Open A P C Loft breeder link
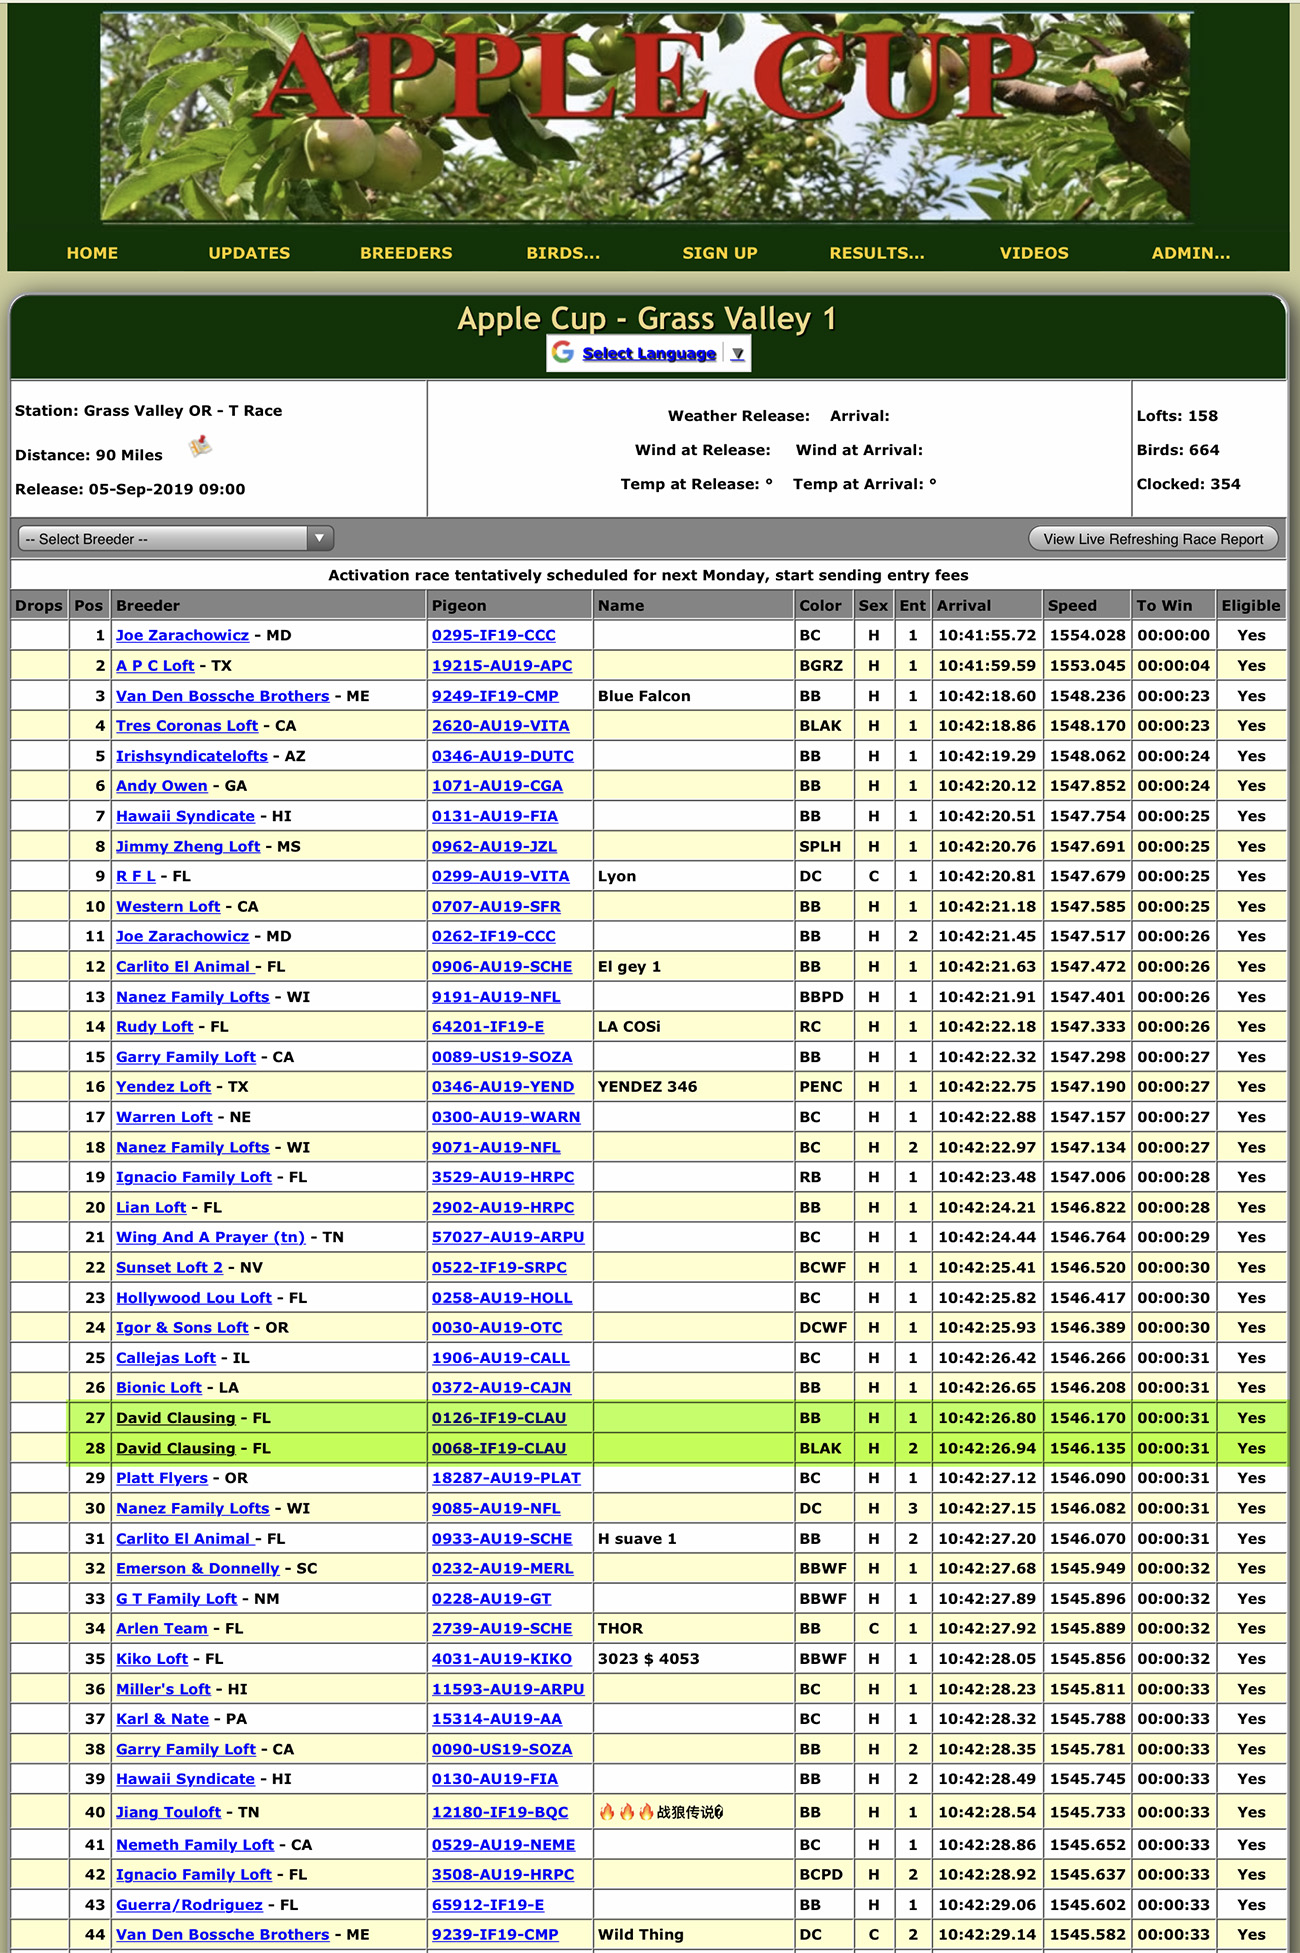This screenshot has height=1953, width=1300. pyautogui.click(x=155, y=666)
